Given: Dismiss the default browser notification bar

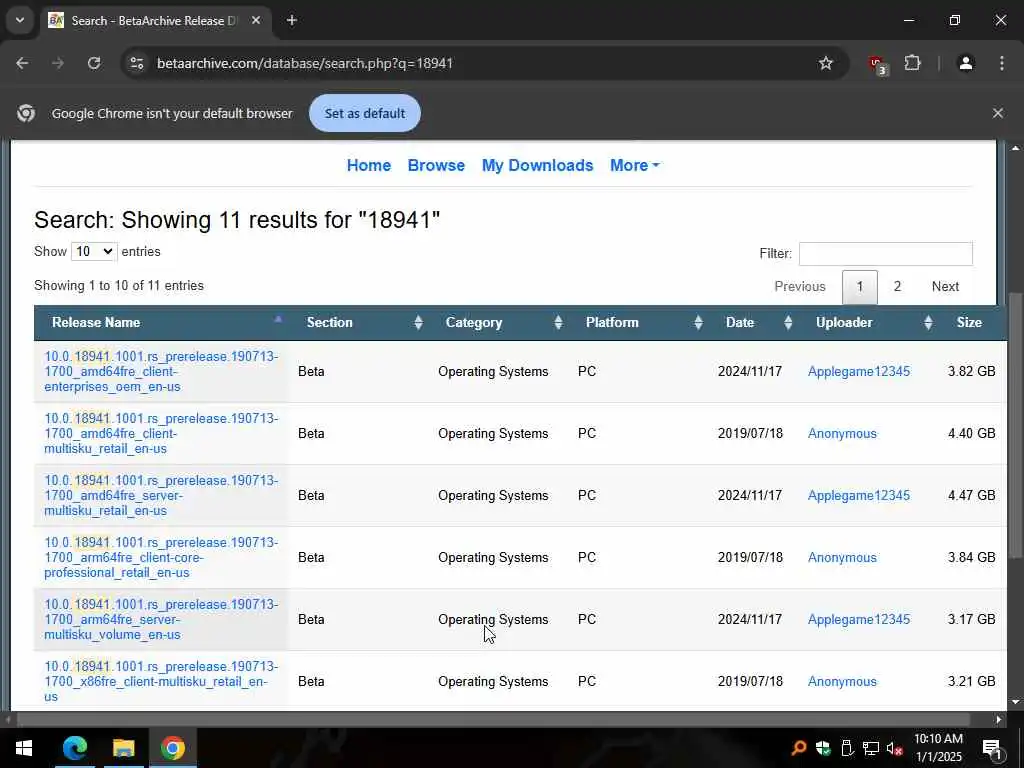Looking at the screenshot, I should tap(997, 113).
